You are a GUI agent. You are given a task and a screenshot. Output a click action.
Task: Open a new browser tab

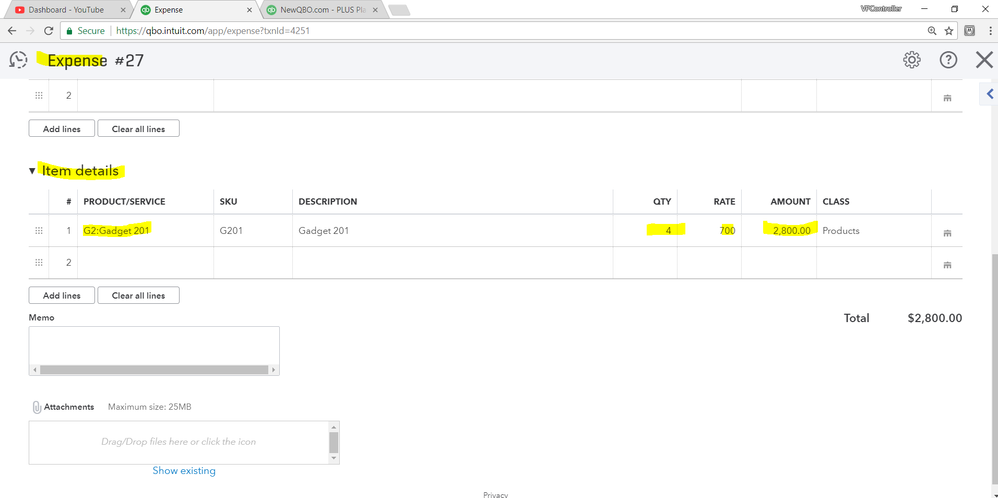click(x=399, y=10)
